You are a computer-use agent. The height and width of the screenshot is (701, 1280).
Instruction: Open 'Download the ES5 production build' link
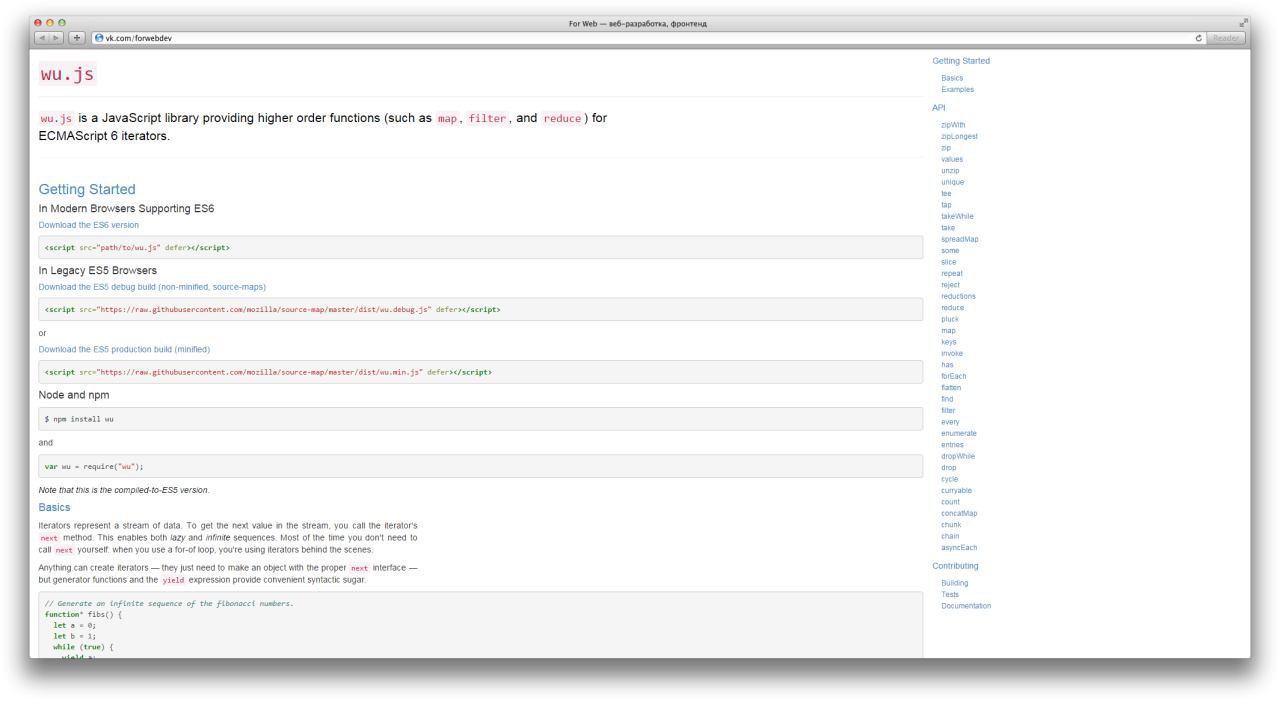pos(124,349)
